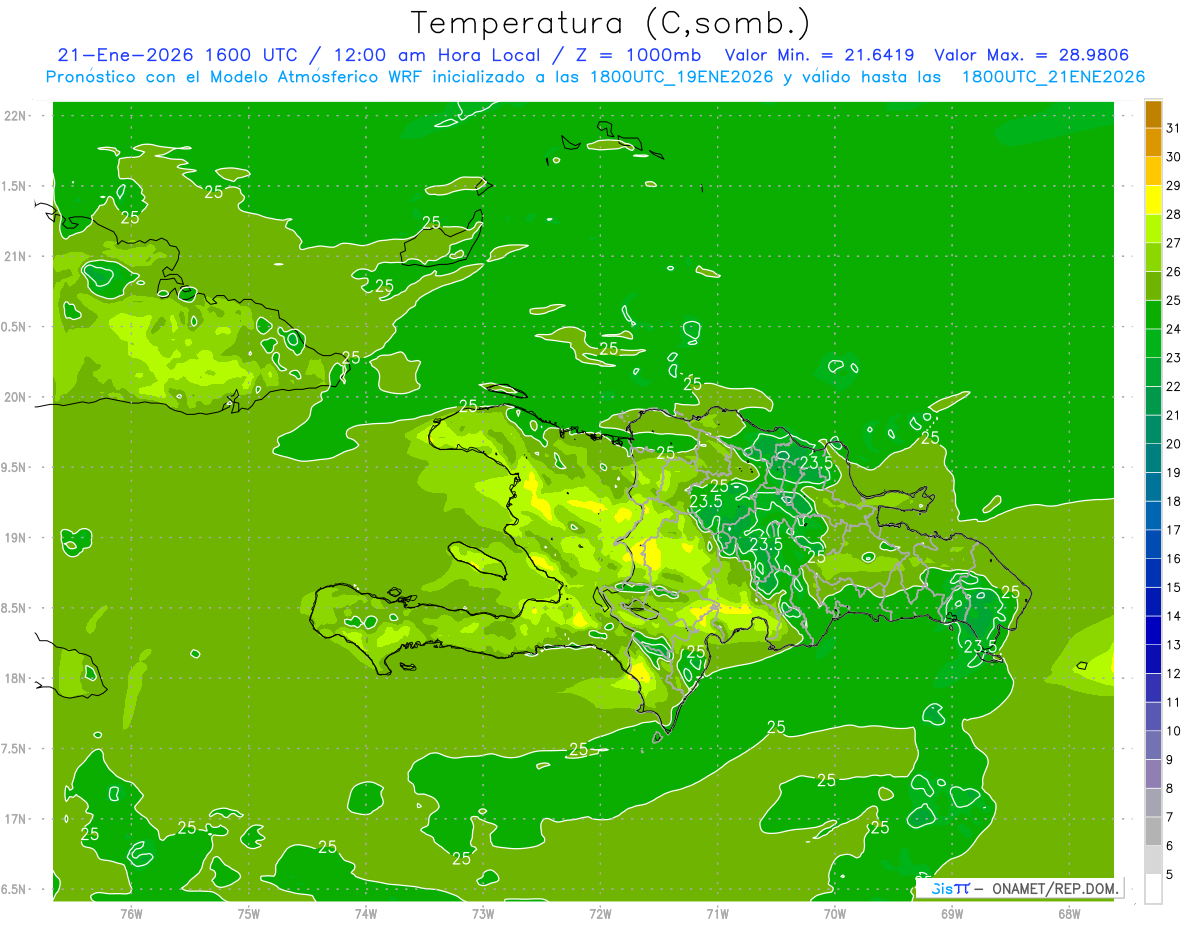This screenshot has width=1200, height=927.
Task: Click the 76W longitude axis label
Action: pyautogui.click(x=131, y=913)
